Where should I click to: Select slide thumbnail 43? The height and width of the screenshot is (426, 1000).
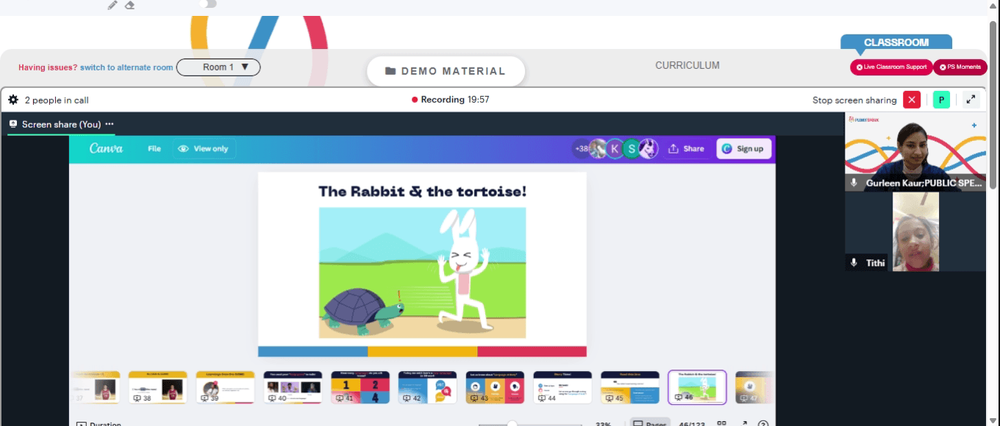coord(495,387)
